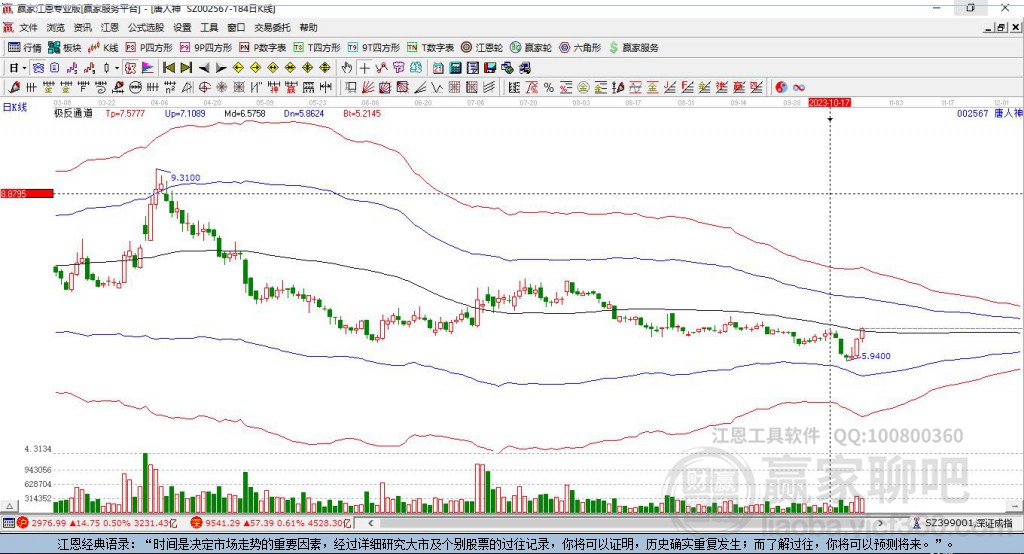Click the n² tool icon

170,88
